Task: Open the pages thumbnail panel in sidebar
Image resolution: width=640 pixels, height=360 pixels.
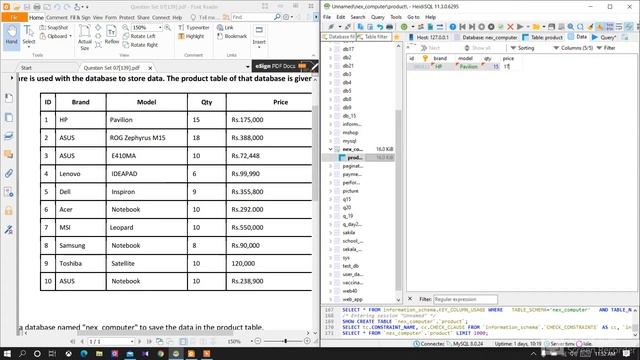Action: 9,117
